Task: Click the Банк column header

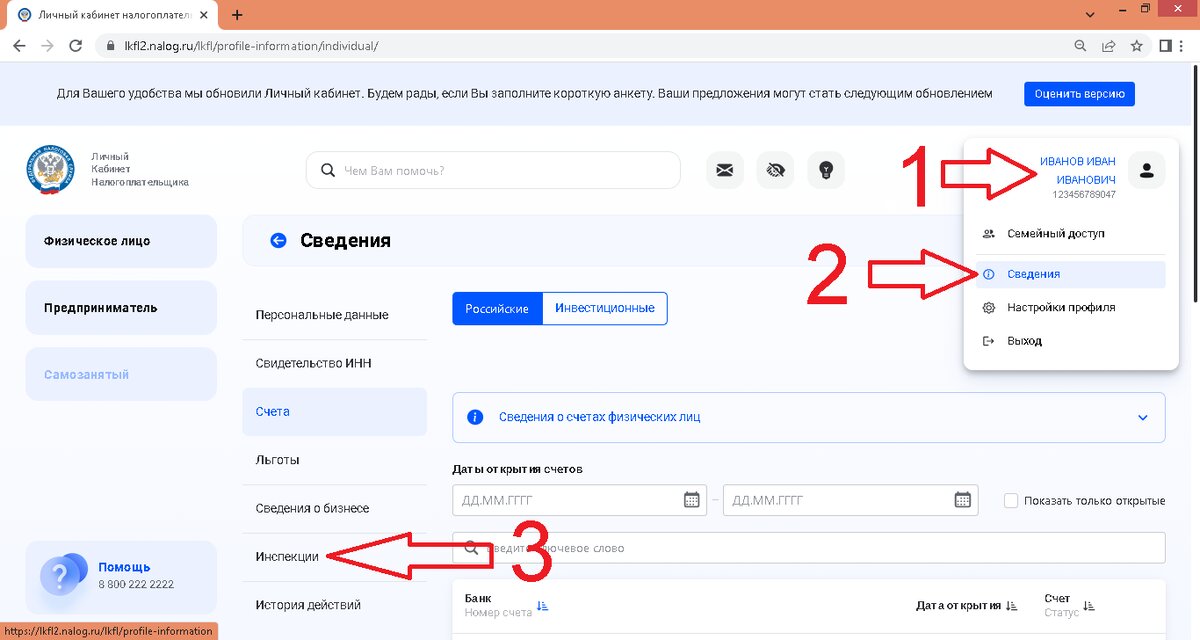Action: click(478, 598)
